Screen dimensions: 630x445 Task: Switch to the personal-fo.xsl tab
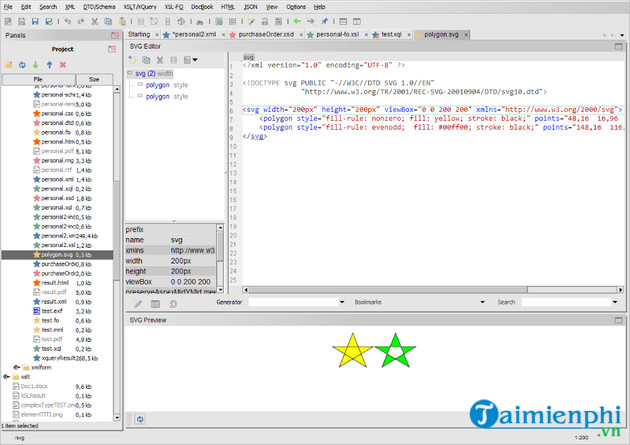pos(338,34)
